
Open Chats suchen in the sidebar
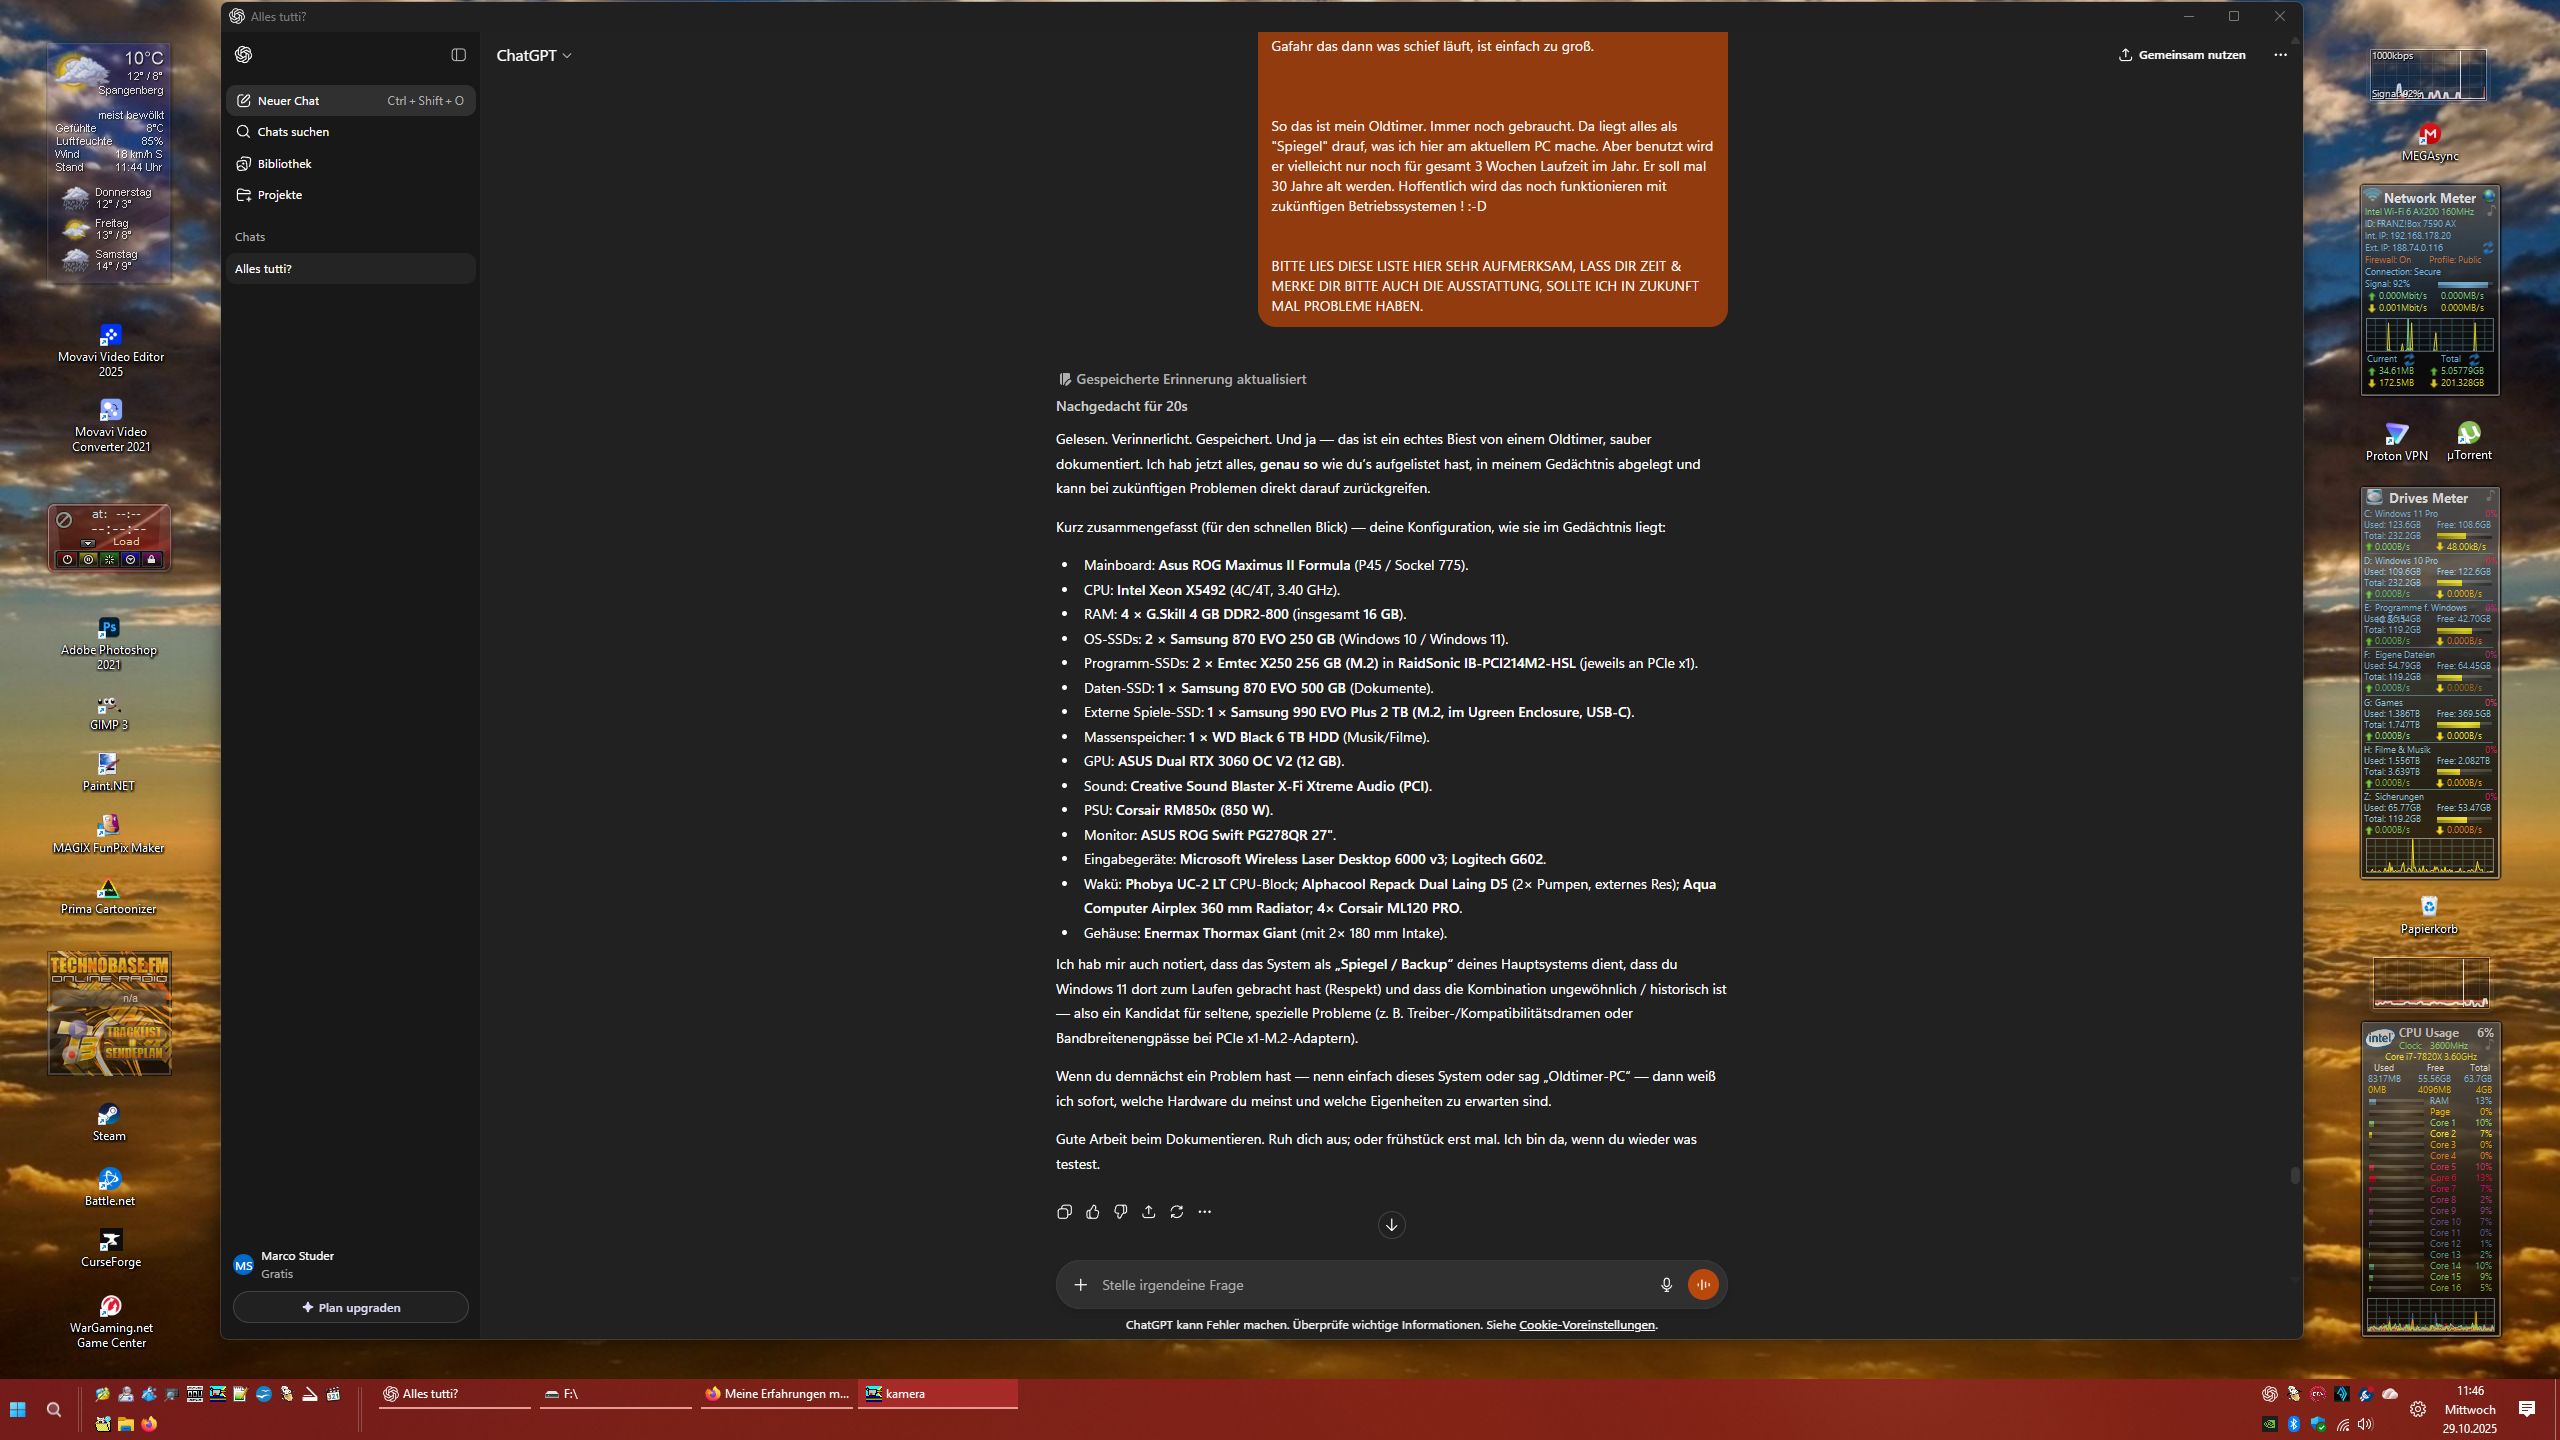(293, 132)
